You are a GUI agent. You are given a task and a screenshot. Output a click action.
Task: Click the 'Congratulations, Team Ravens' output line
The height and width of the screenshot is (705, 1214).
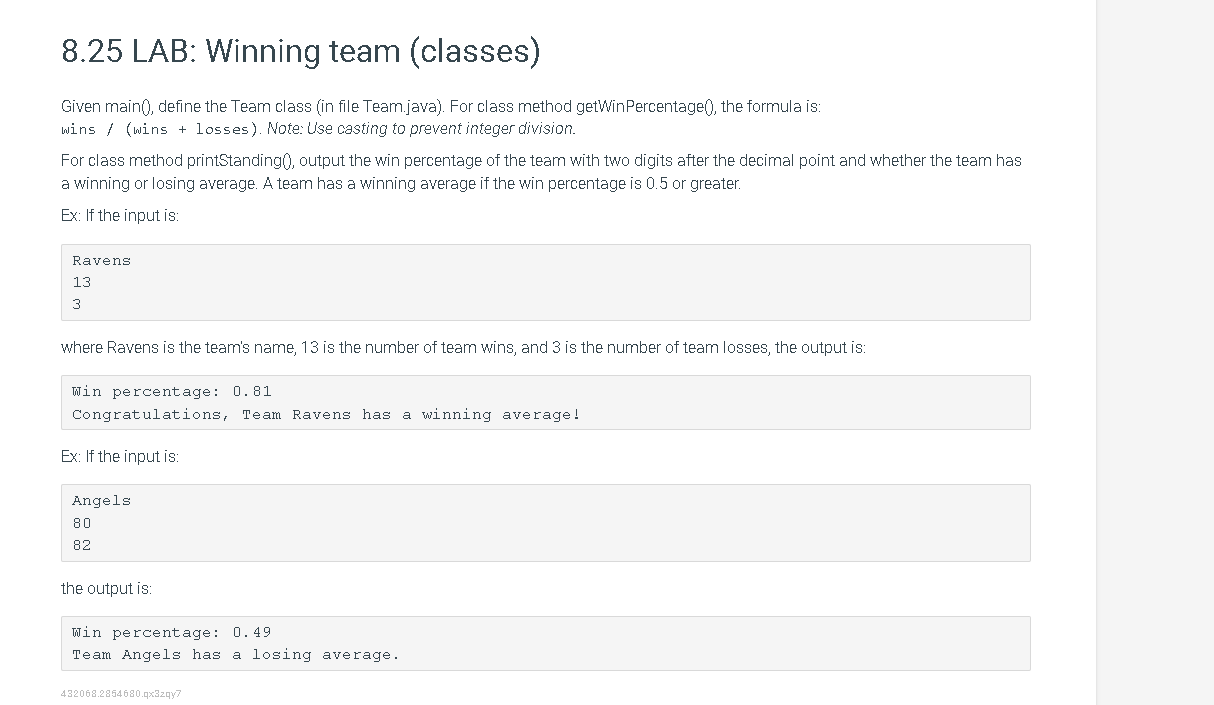[x=326, y=414]
